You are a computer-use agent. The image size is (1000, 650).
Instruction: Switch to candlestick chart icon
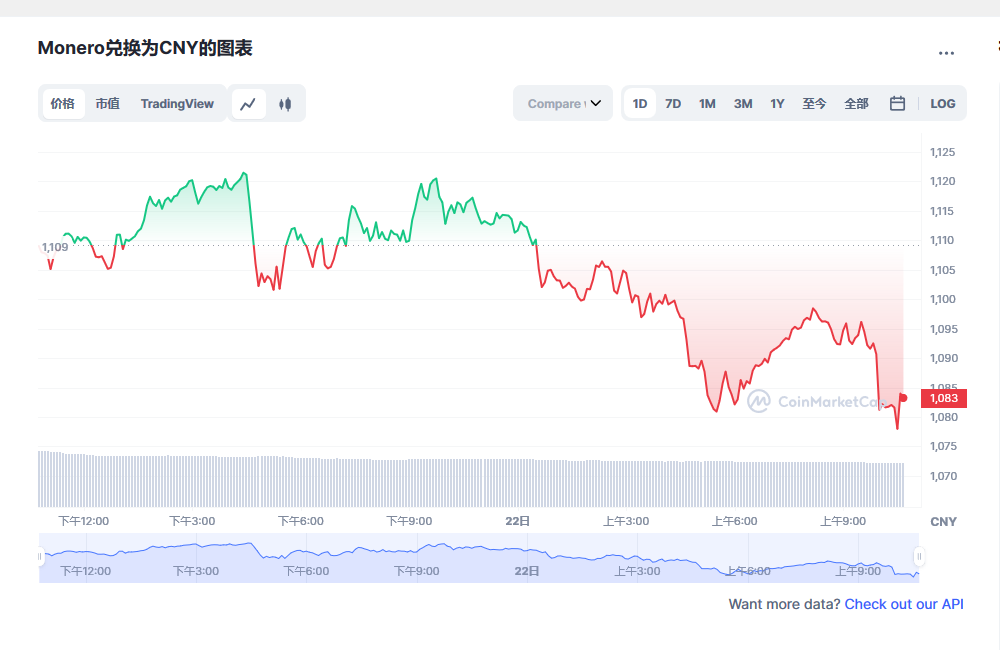(x=285, y=104)
